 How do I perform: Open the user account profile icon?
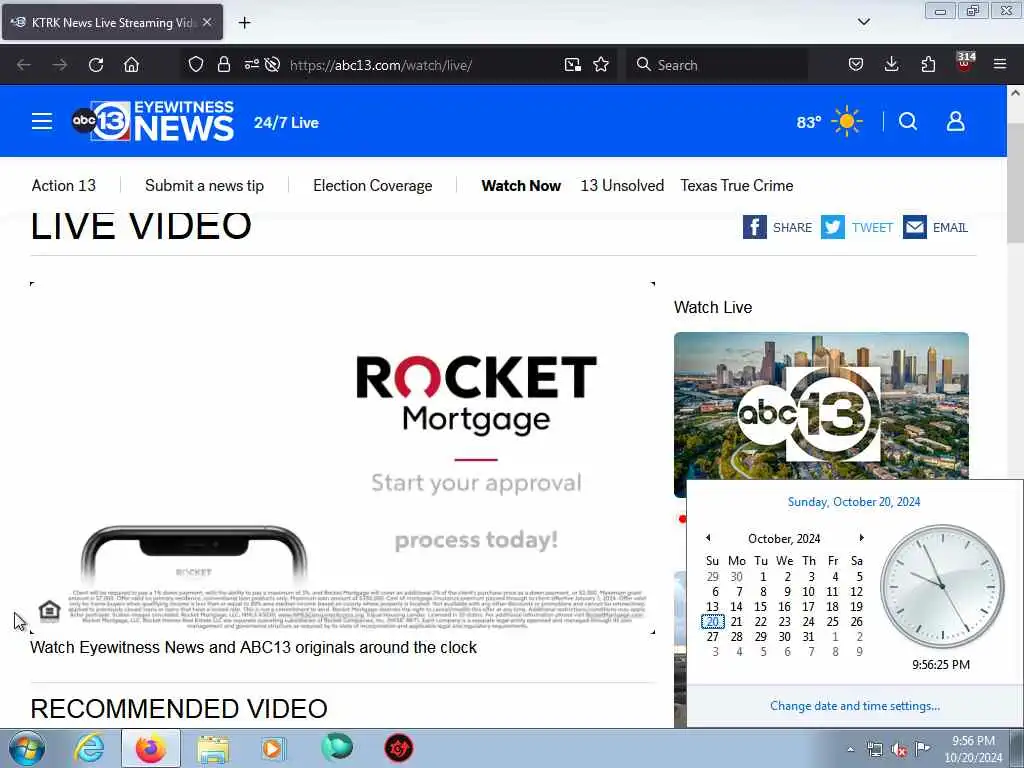pos(955,121)
